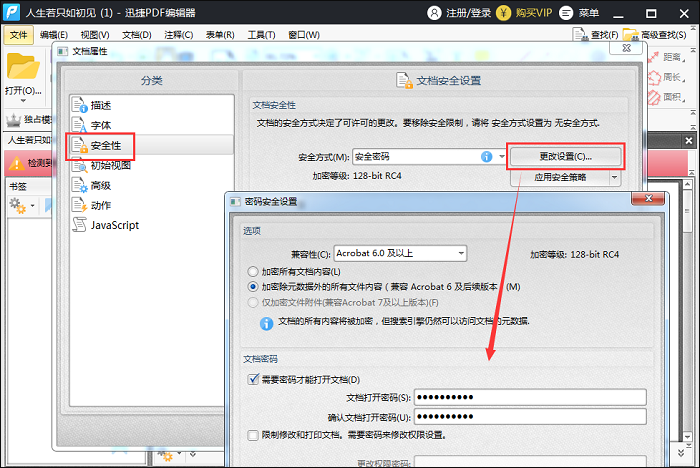Open the 文档(D) menu
Screen dimensions: 700x468
(x=137, y=35)
